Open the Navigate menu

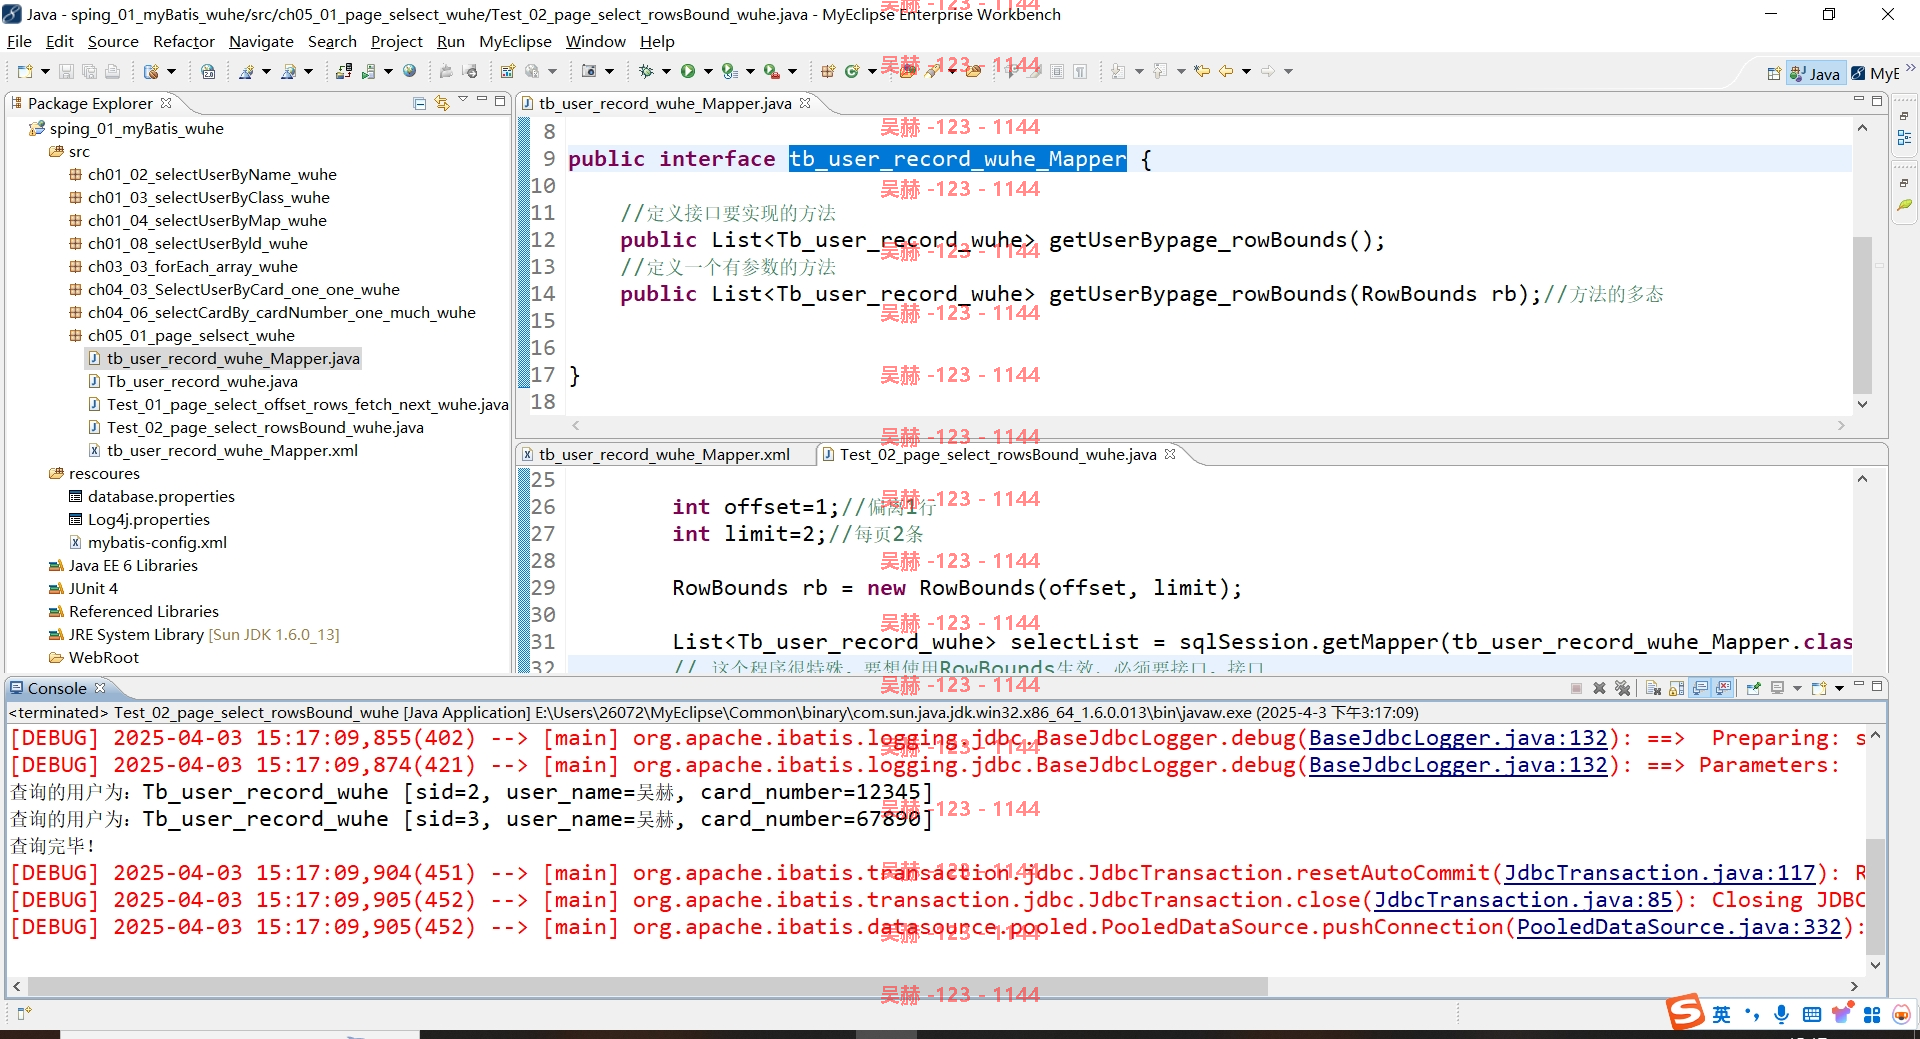(x=261, y=41)
